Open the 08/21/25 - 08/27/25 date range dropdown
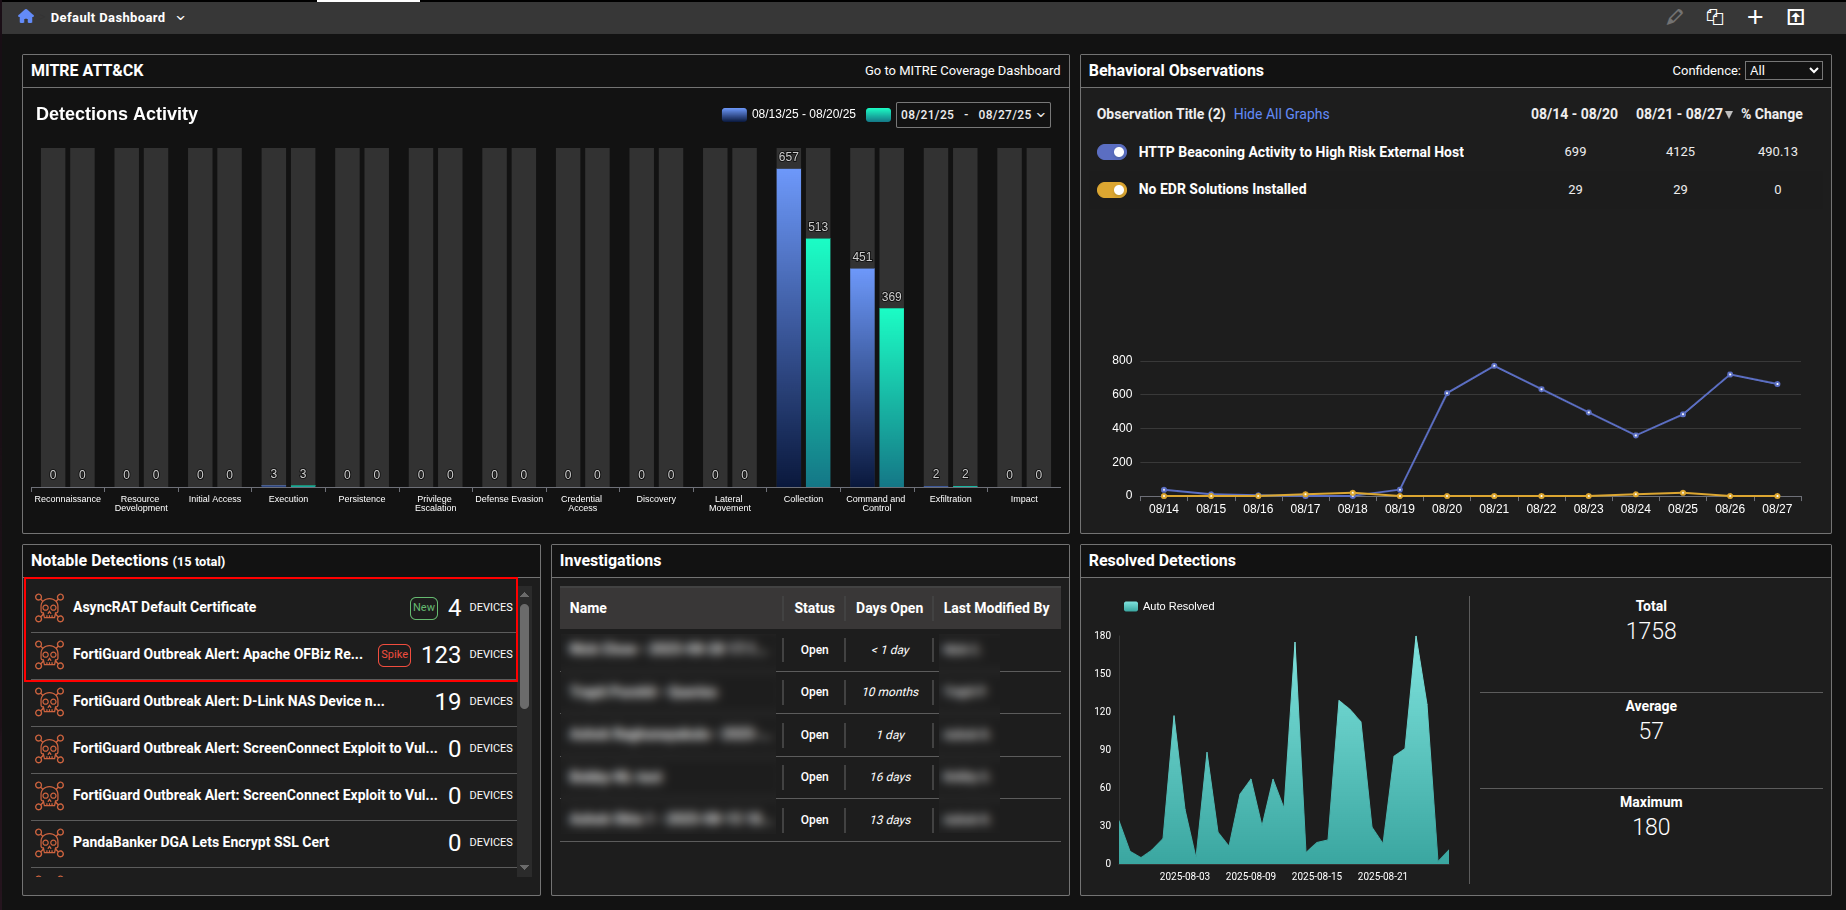 (972, 115)
